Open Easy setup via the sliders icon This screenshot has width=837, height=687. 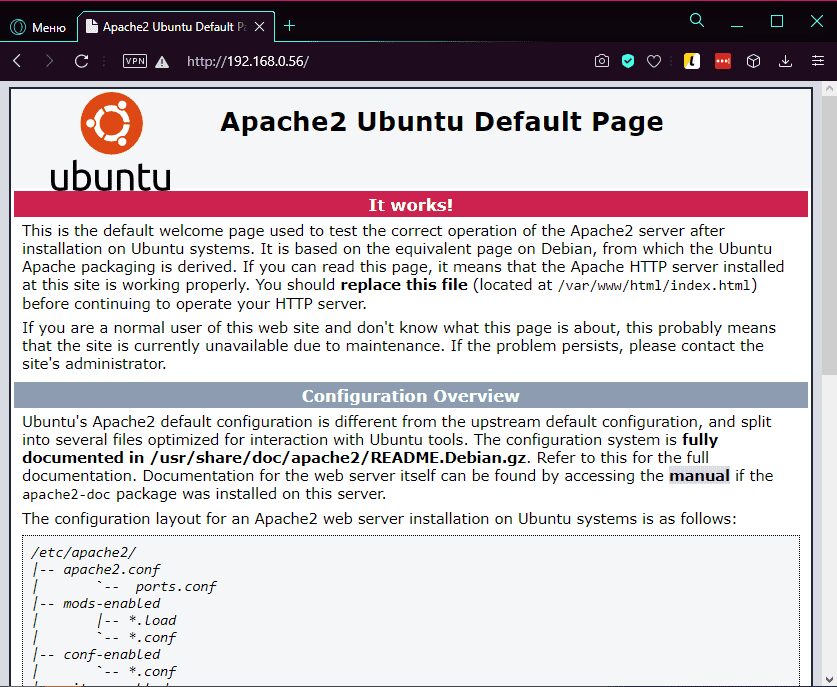818,60
